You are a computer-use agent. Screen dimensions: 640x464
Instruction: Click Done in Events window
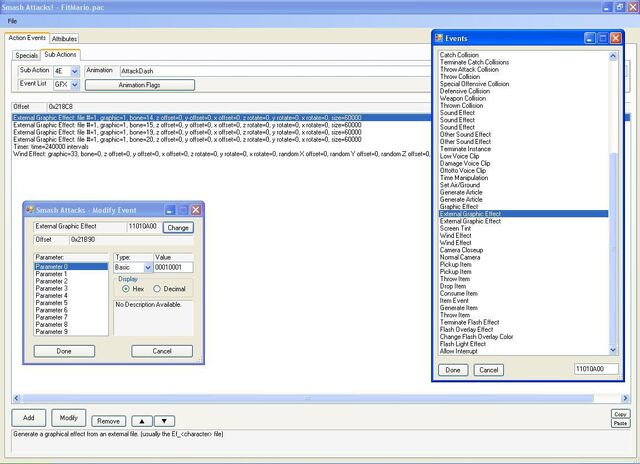pyautogui.click(x=453, y=370)
